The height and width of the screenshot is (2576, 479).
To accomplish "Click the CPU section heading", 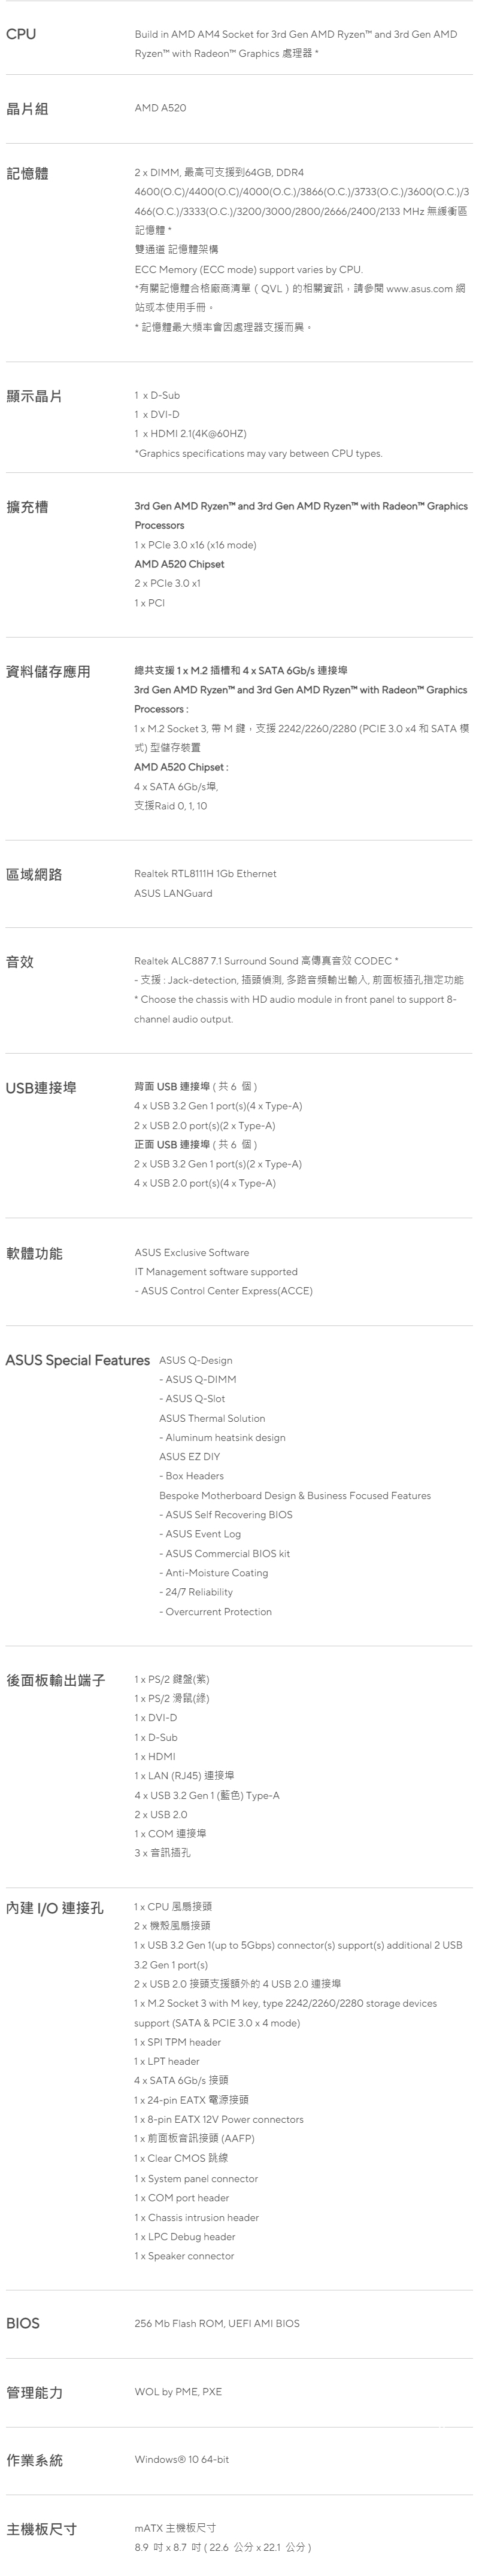I will tap(21, 34).
